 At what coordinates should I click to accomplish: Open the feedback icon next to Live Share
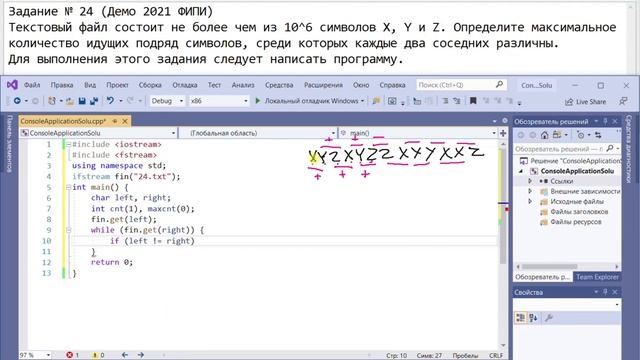[623, 101]
